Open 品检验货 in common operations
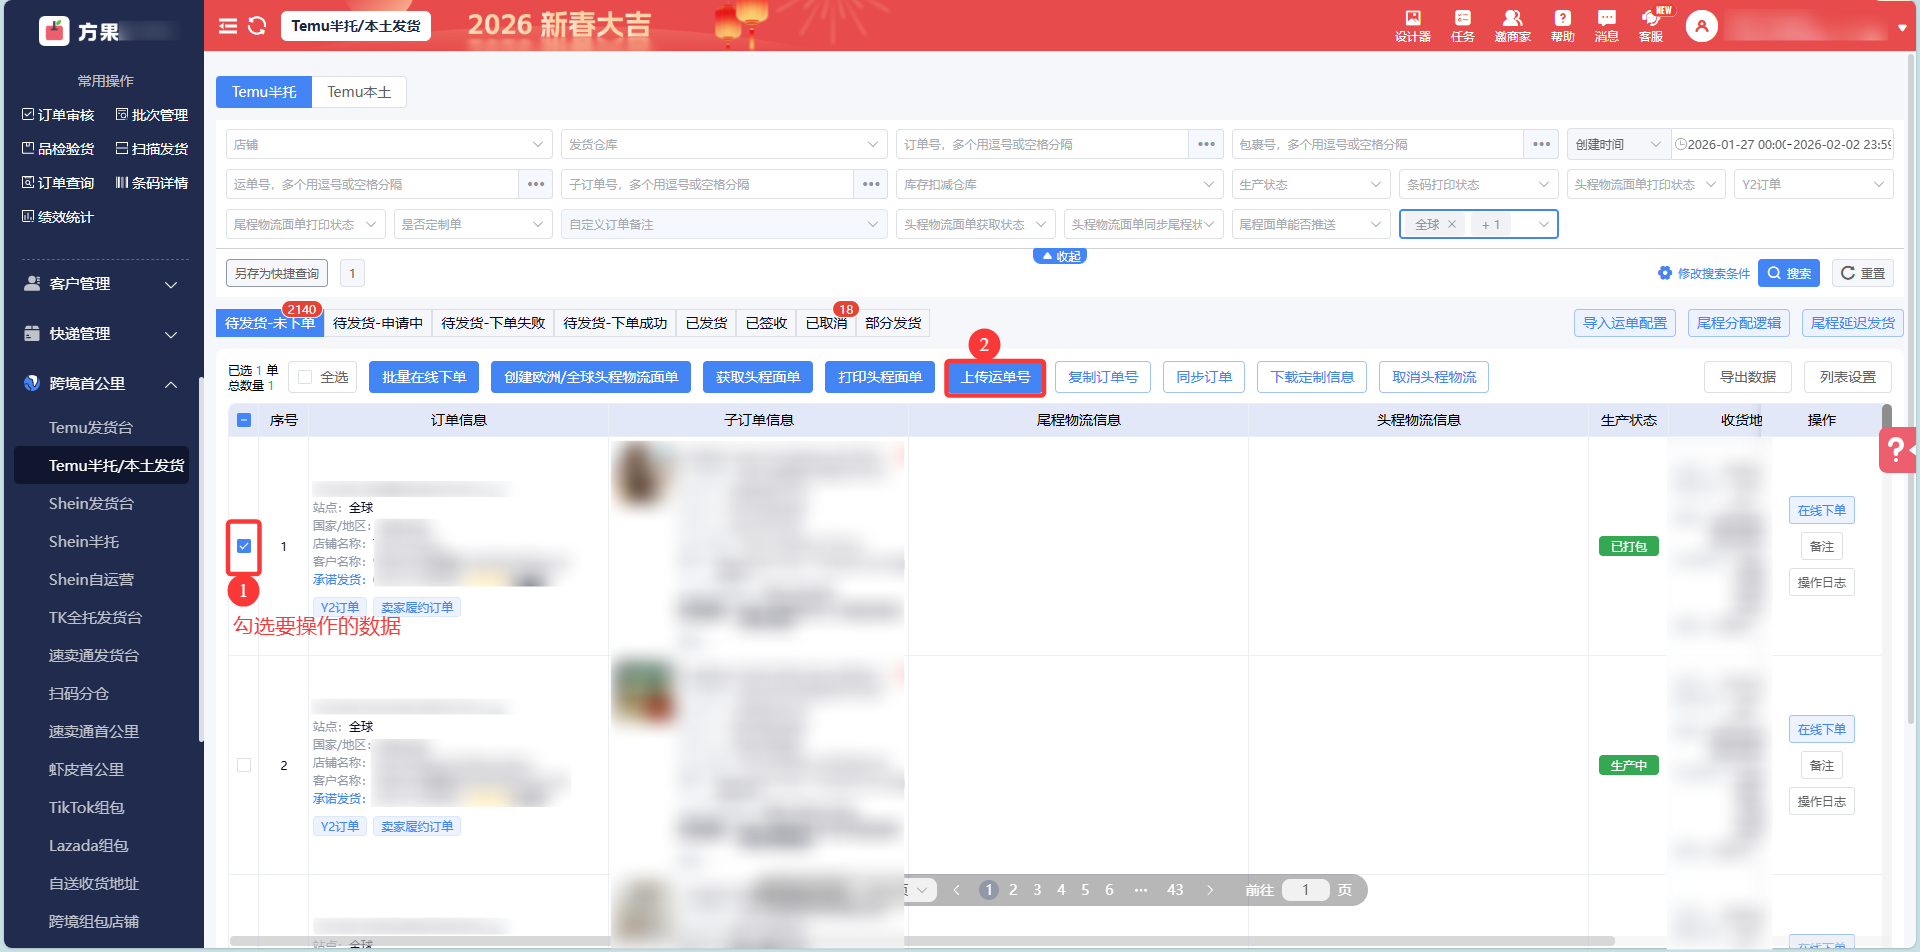The width and height of the screenshot is (1920, 952). tap(58, 149)
